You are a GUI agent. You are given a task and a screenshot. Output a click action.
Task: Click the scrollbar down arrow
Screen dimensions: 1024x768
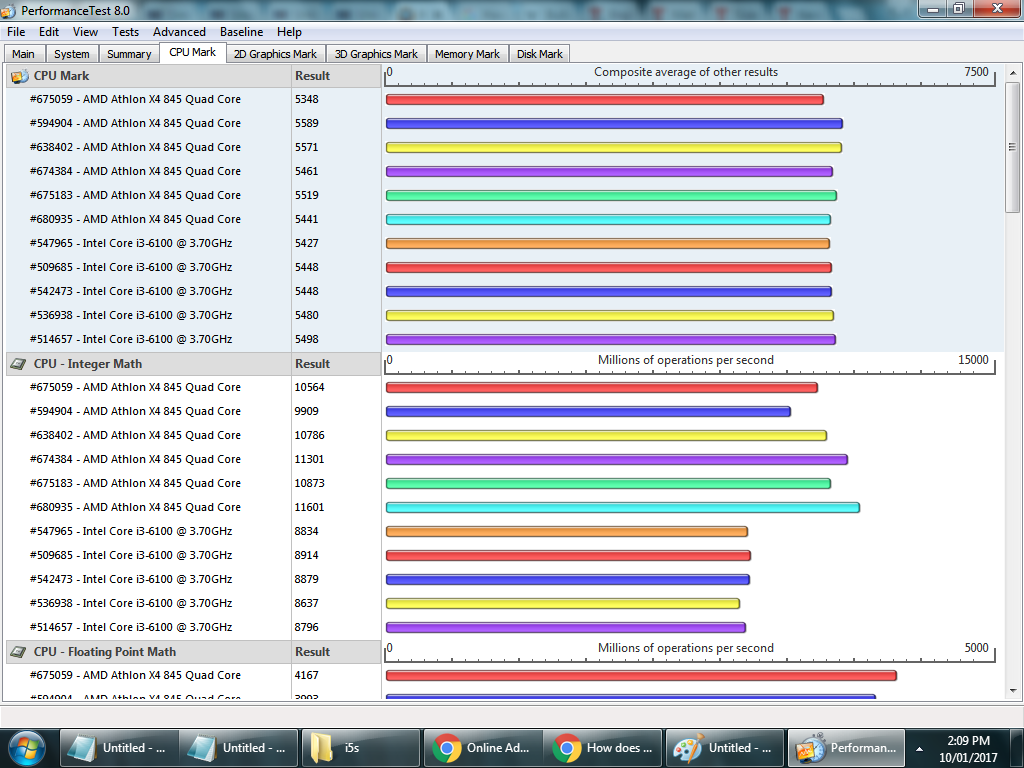coord(1013,690)
